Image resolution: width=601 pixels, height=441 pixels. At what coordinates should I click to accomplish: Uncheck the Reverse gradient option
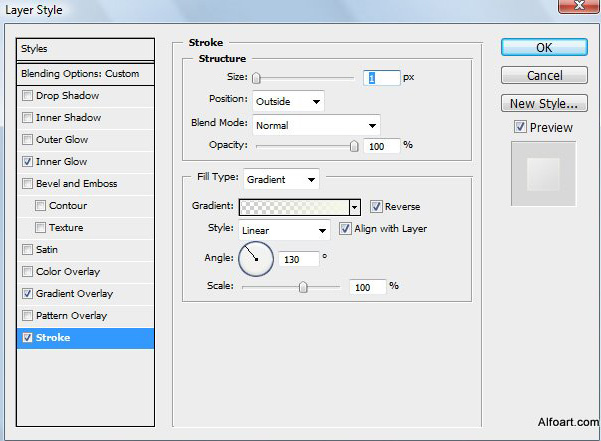pyautogui.click(x=376, y=207)
